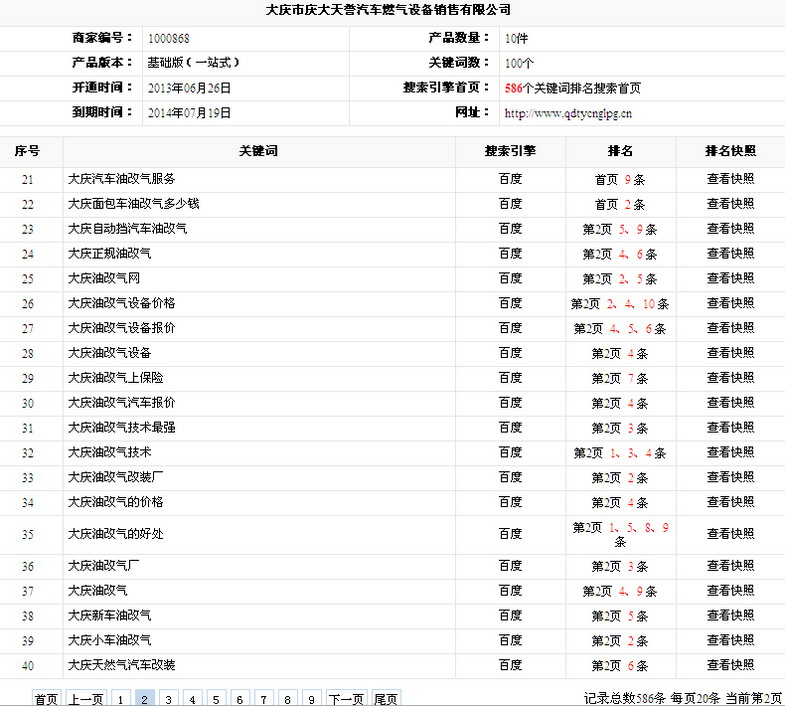785x706 pixels.
Task: Select keyword 大庆自动挡汽车油改气
Action: click(128, 229)
